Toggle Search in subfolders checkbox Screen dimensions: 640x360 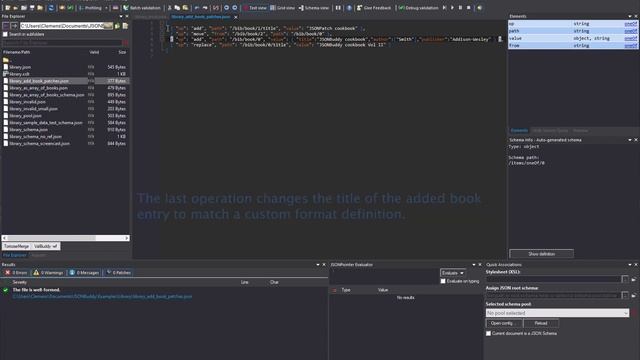[5, 34]
